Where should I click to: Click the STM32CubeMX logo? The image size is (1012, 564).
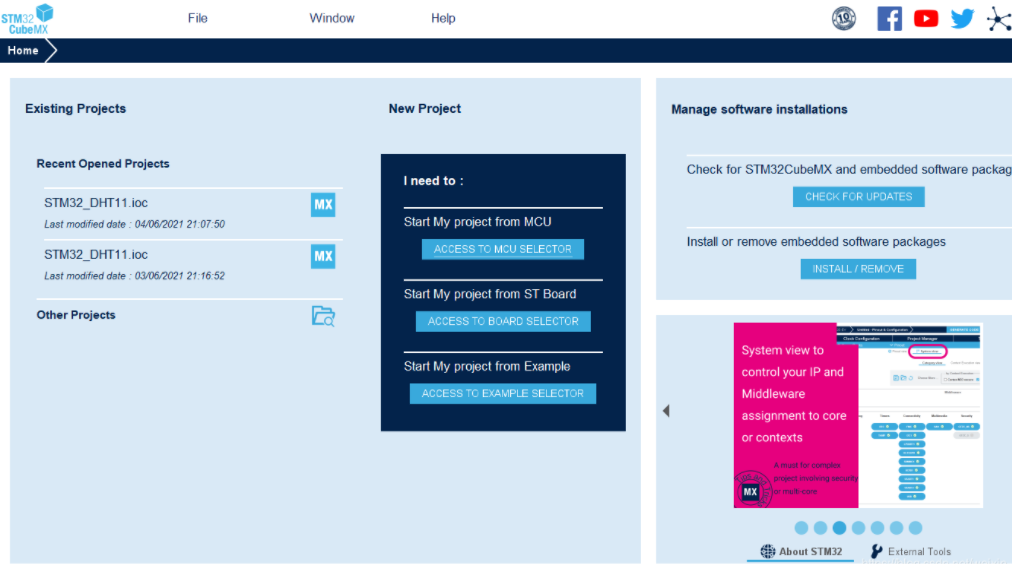tap(27, 19)
